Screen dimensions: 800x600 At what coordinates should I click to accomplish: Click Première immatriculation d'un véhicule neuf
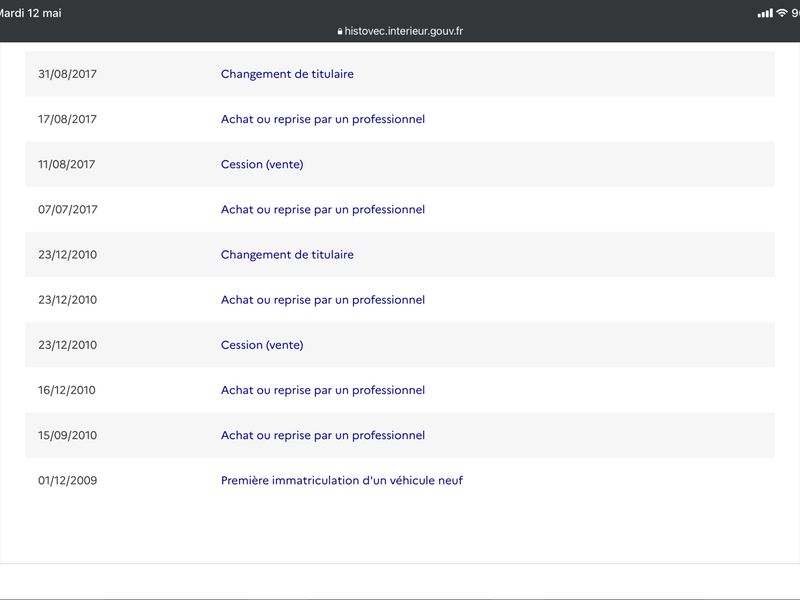pyautogui.click(x=342, y=480)
